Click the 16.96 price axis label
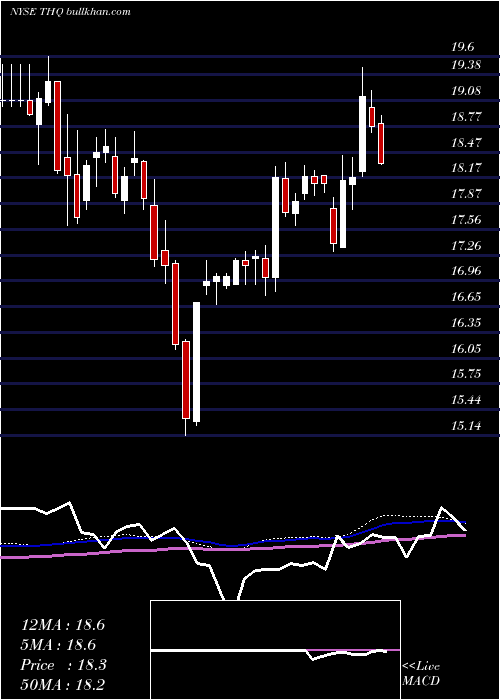Viewport: 500px width, 700px height. point(466,271)
